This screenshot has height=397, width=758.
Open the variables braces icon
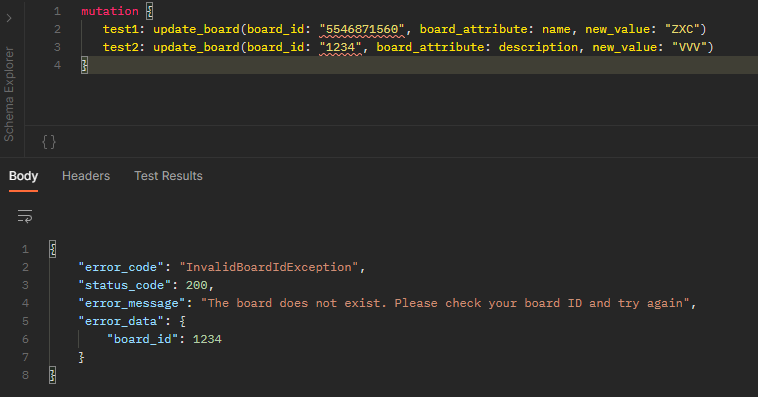[49, 142]
